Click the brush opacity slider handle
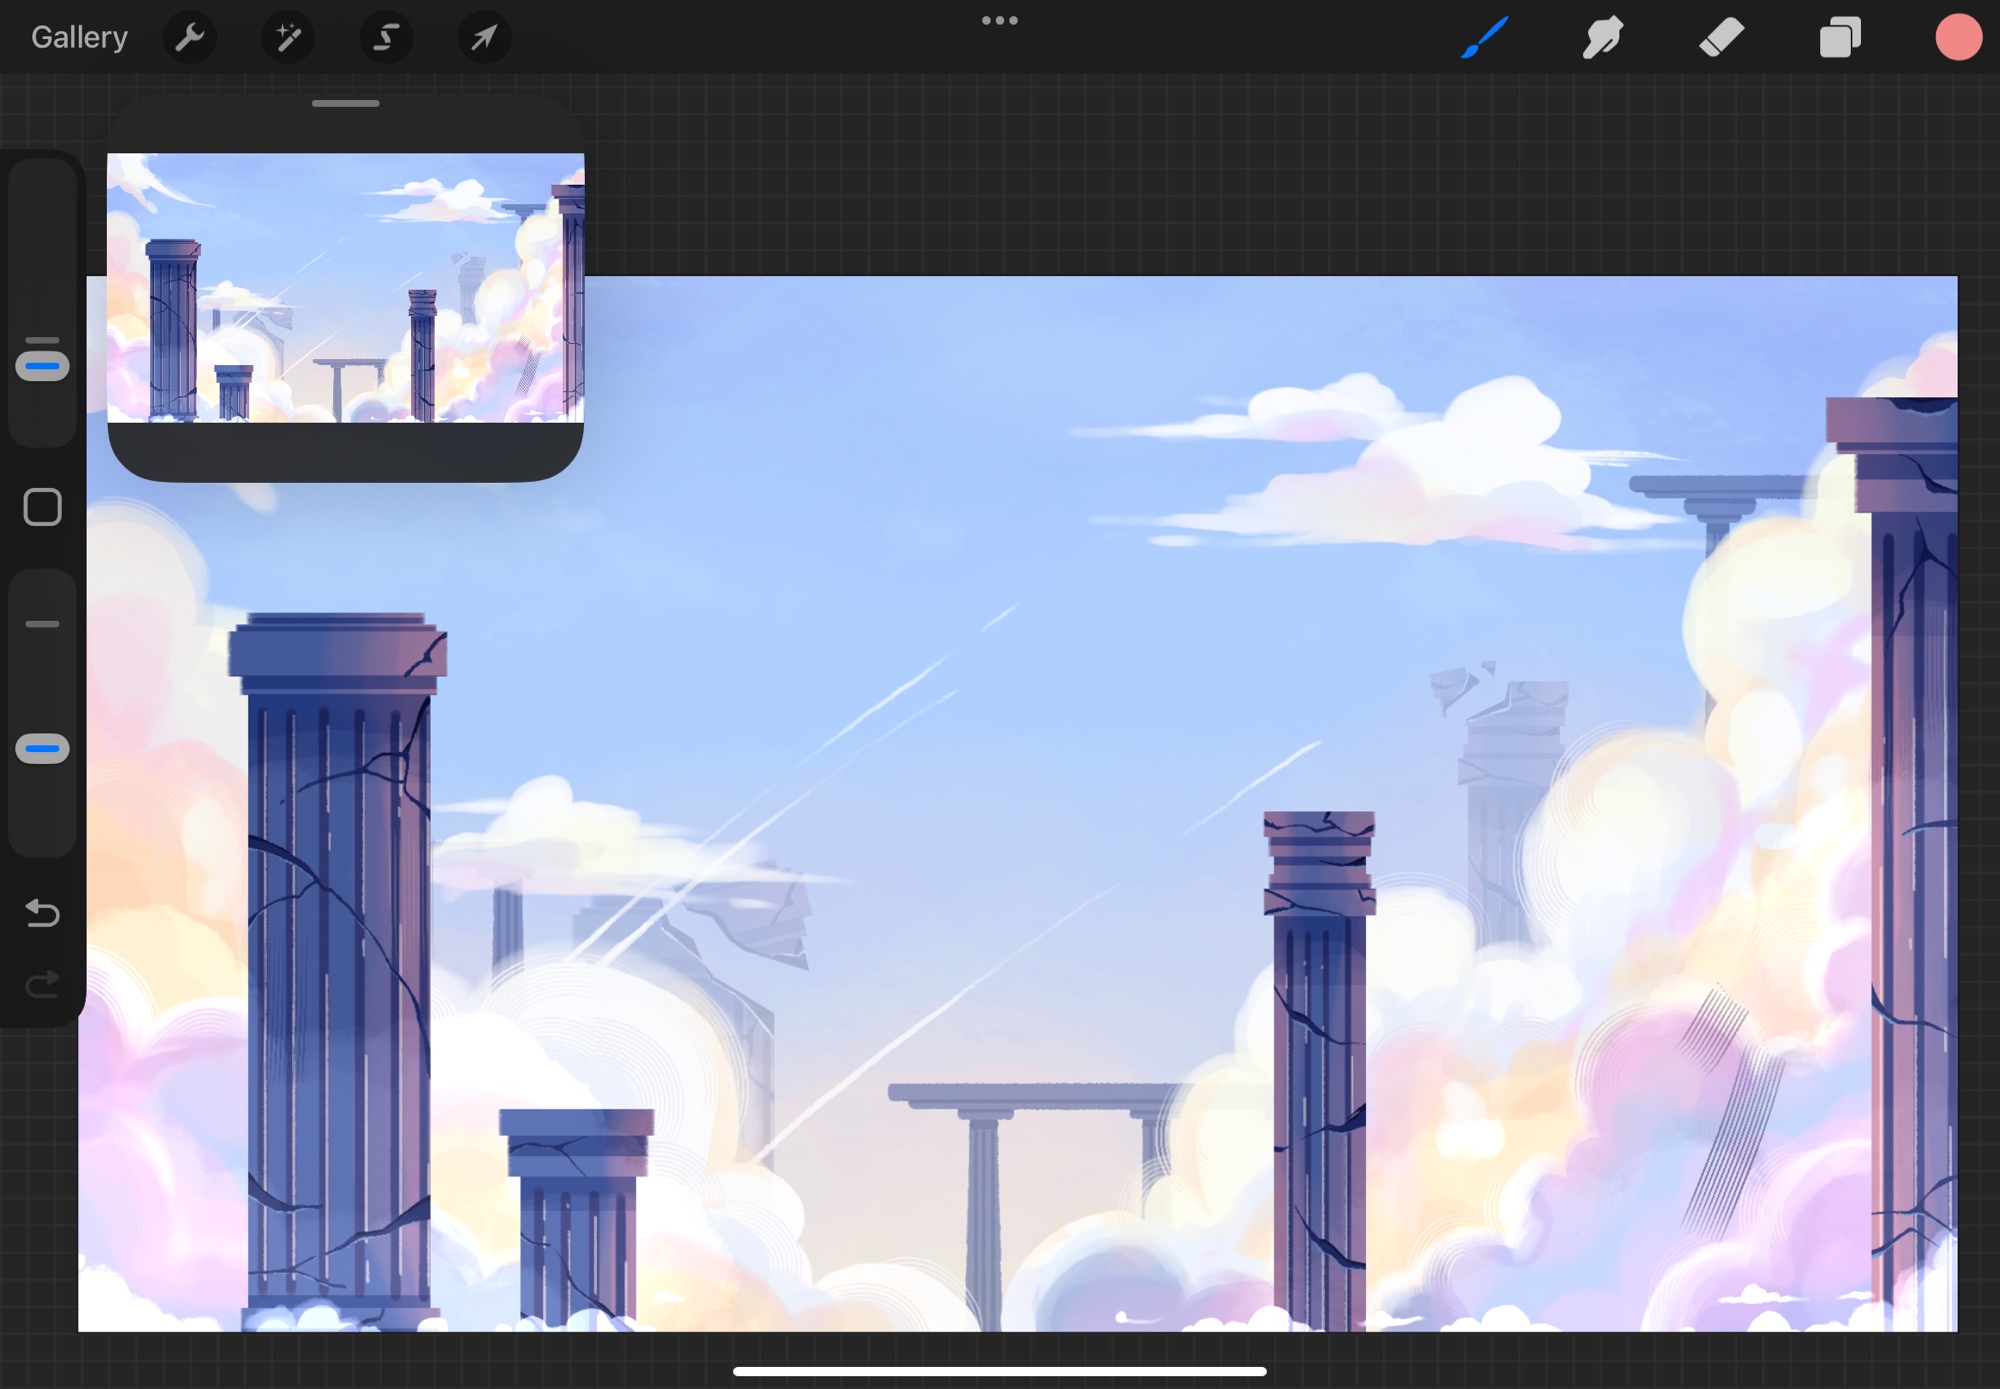2000x1389 pixels. click(42, 749)
